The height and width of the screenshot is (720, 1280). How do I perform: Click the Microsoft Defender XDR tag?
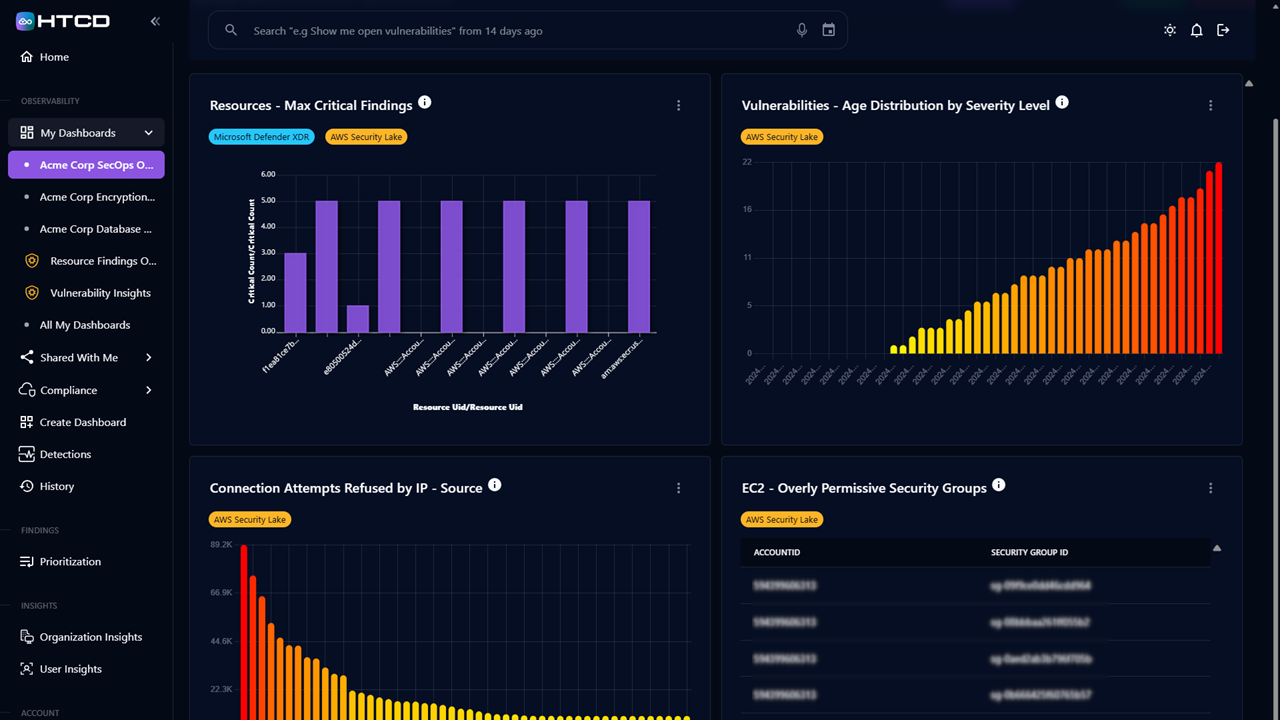coord(263,137)
